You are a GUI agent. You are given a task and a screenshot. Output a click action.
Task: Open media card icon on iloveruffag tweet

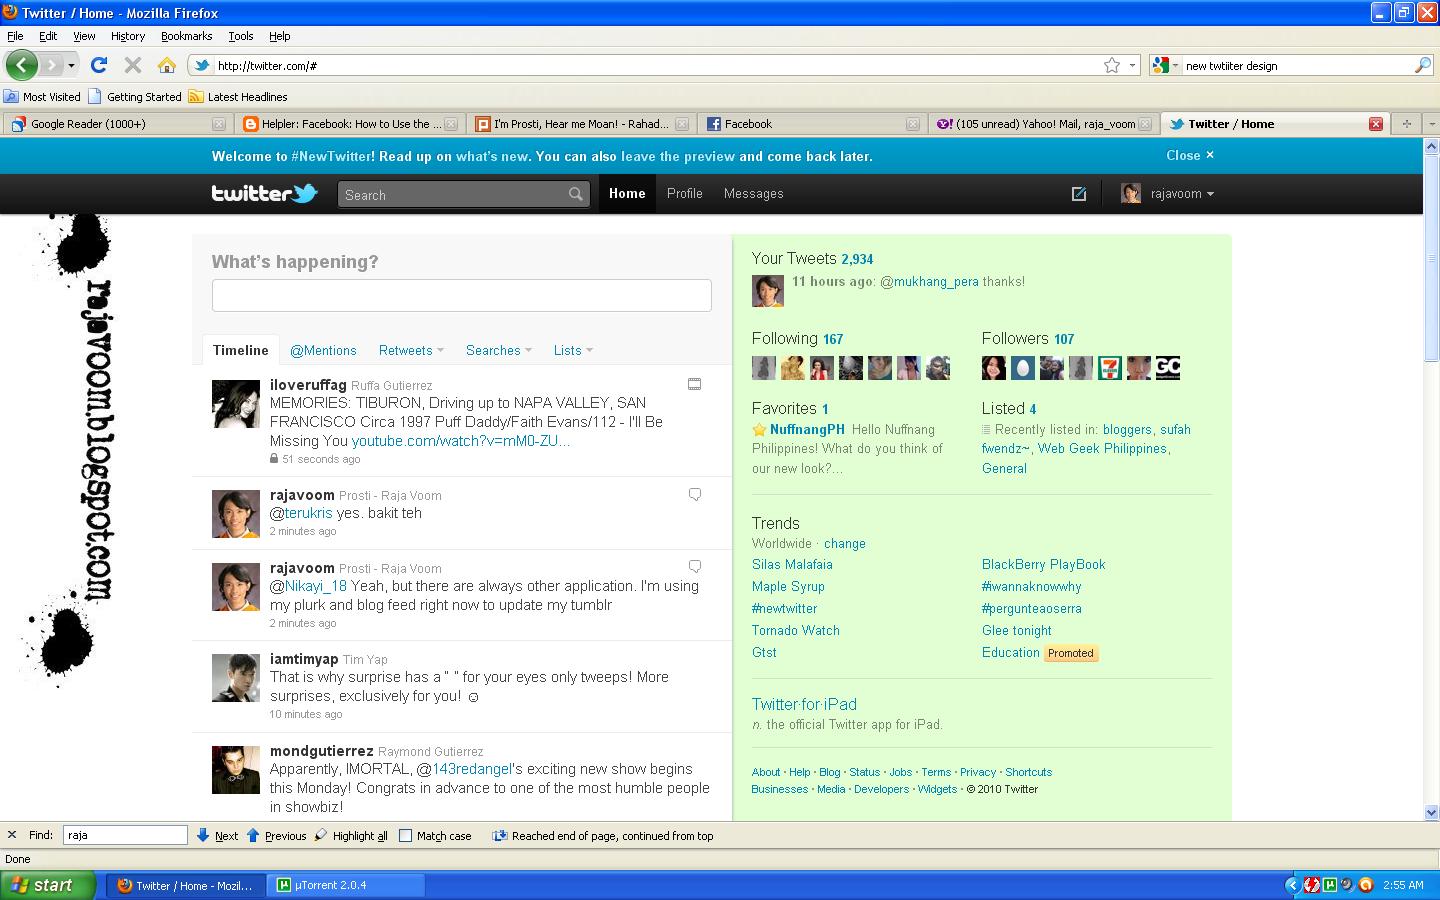[695, 384]
